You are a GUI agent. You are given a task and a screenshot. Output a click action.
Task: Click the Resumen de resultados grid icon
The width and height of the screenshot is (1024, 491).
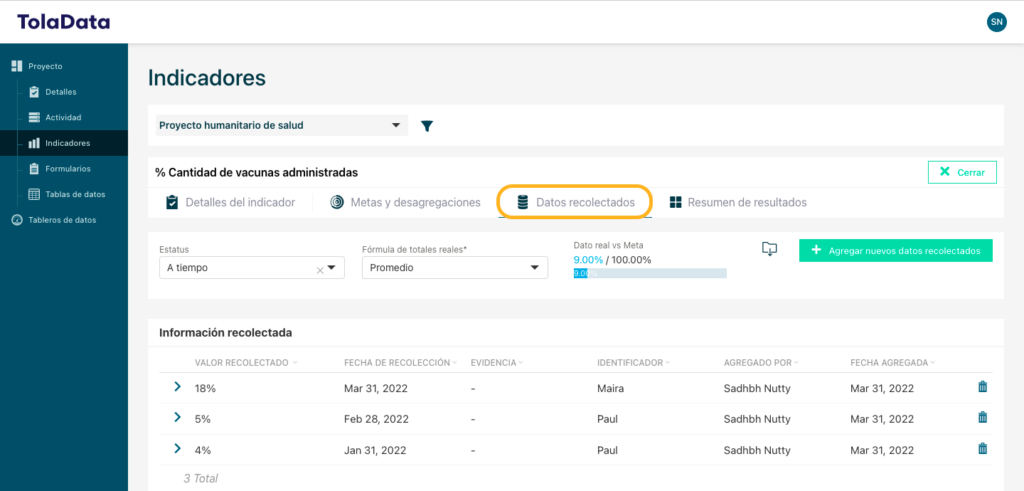point(675,202)
